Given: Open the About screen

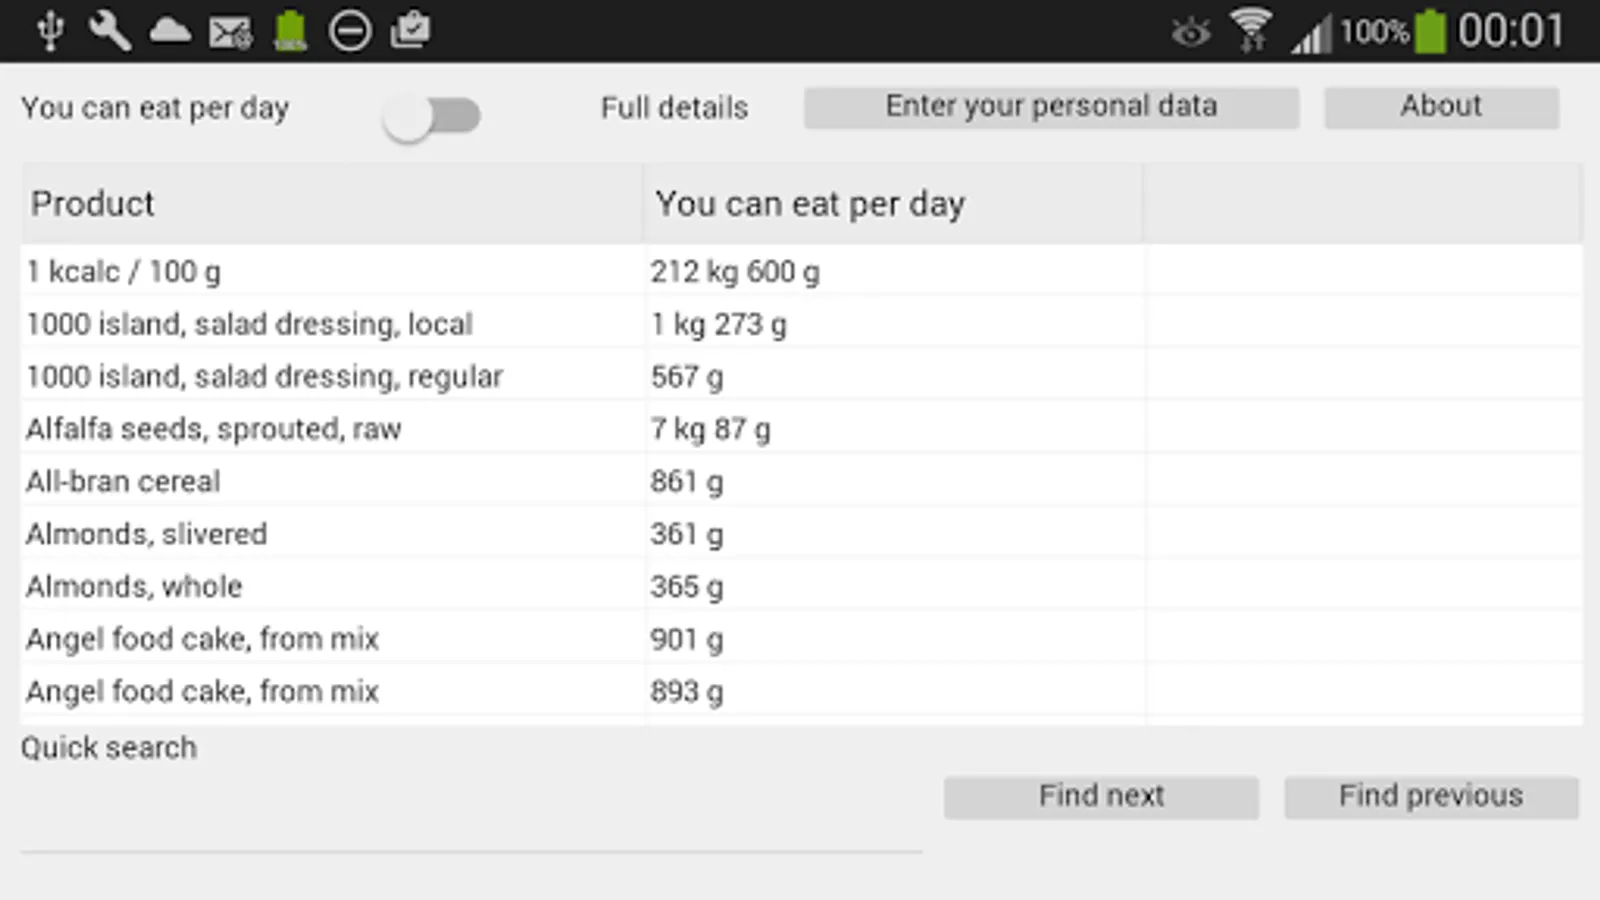Looking at the screenshot, I should [x=1441, y=107].
